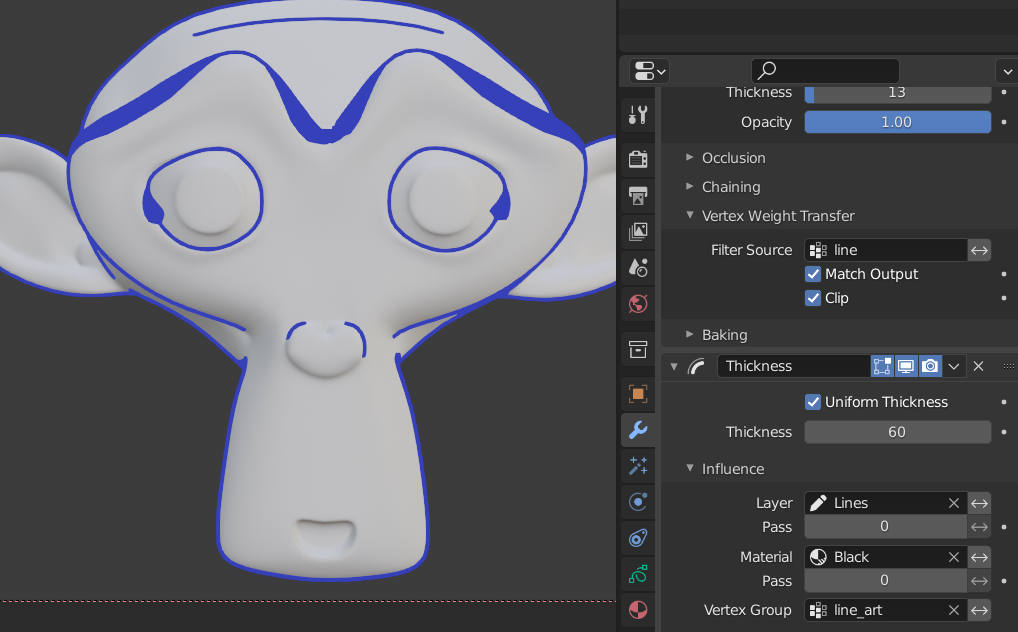
Task: Expand the Occlusion panel
Action: coord(689,157)
